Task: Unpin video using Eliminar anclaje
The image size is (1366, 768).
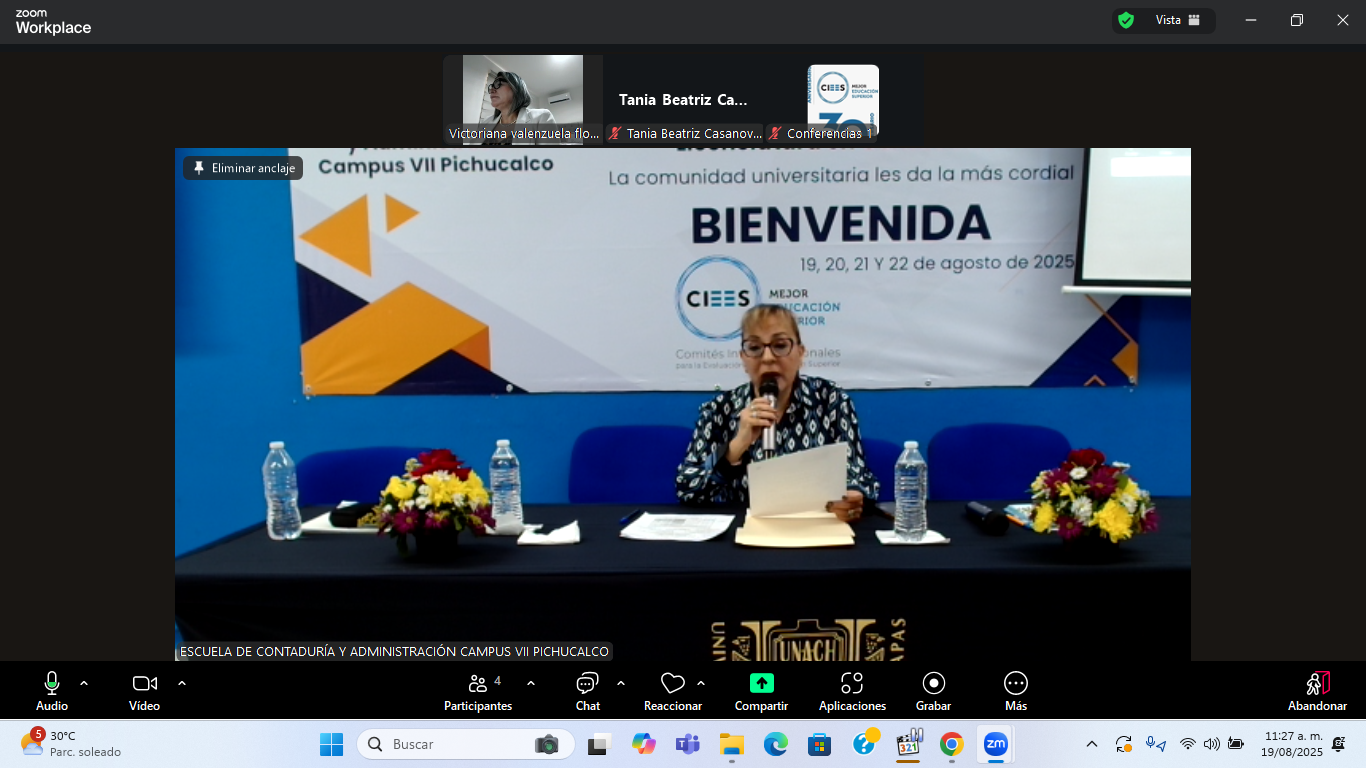Action: (243, 168)
